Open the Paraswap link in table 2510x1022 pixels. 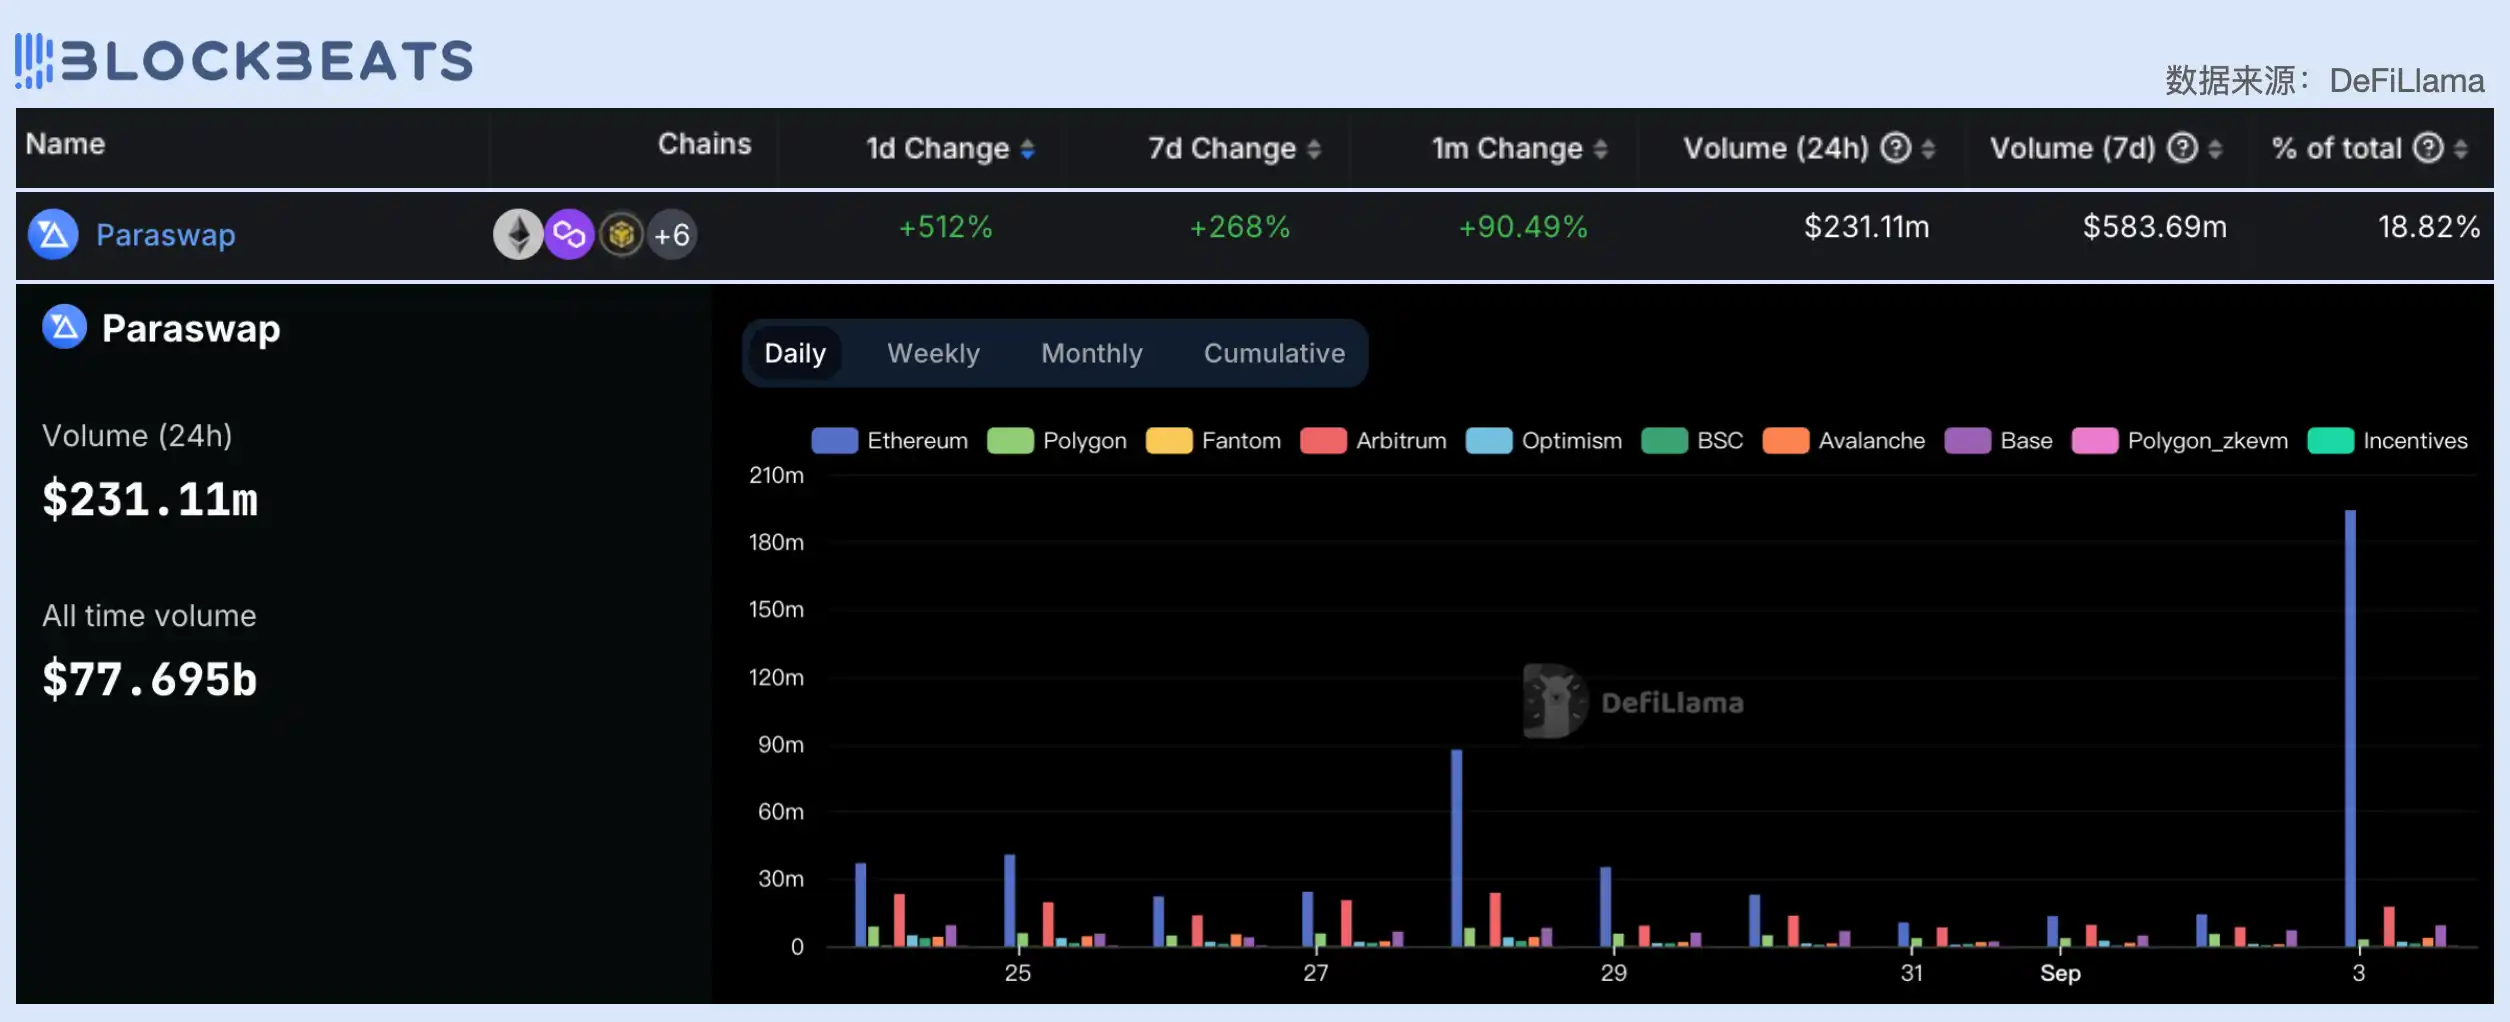pyautogui.click(x=166, y=235)
